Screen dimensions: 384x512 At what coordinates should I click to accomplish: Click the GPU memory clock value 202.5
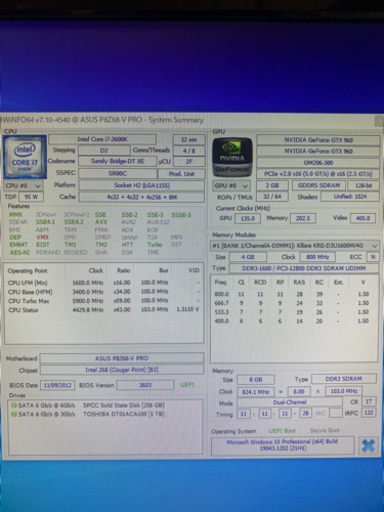(303, 218)
